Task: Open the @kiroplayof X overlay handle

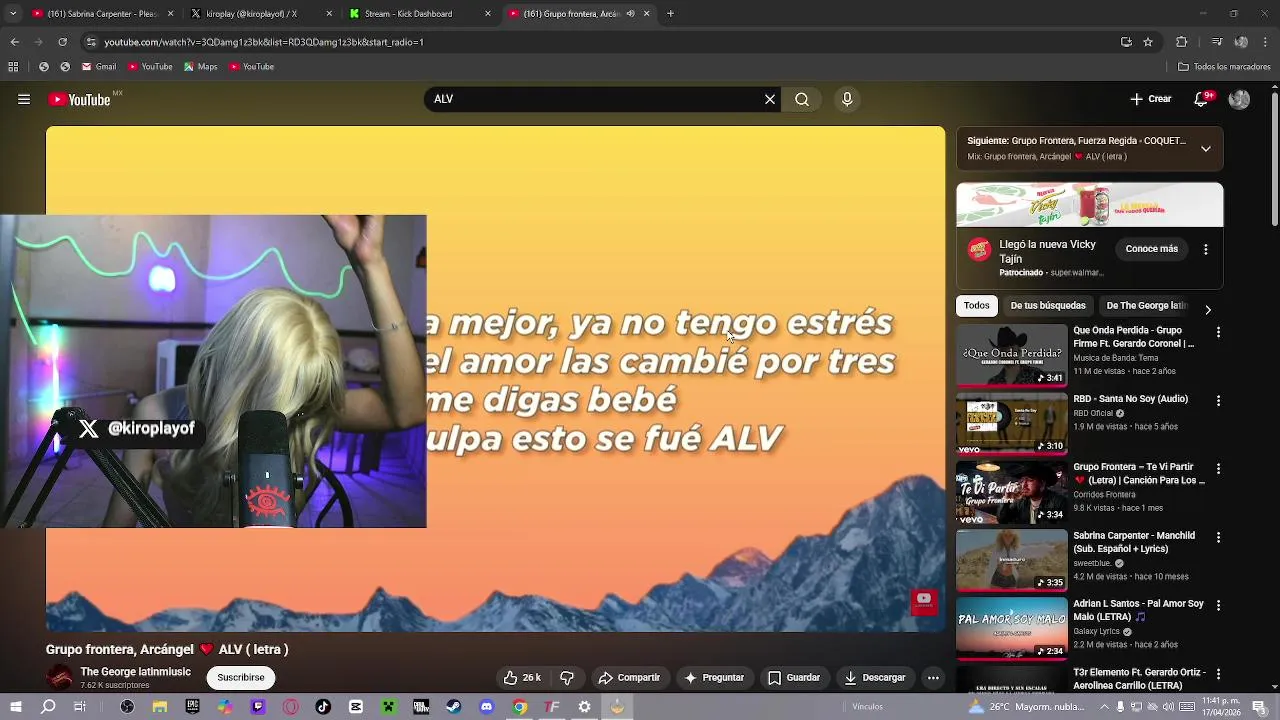Action: coord(137,429)
